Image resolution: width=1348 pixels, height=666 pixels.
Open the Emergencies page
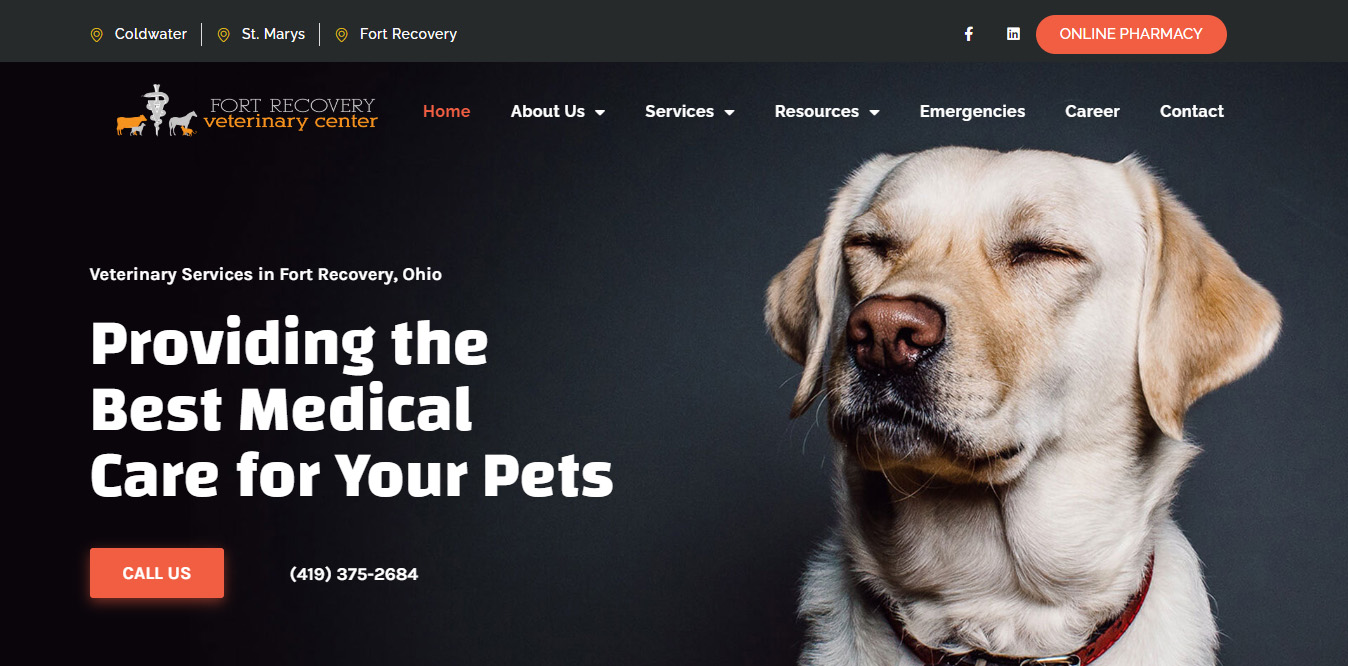coord(972,111)
